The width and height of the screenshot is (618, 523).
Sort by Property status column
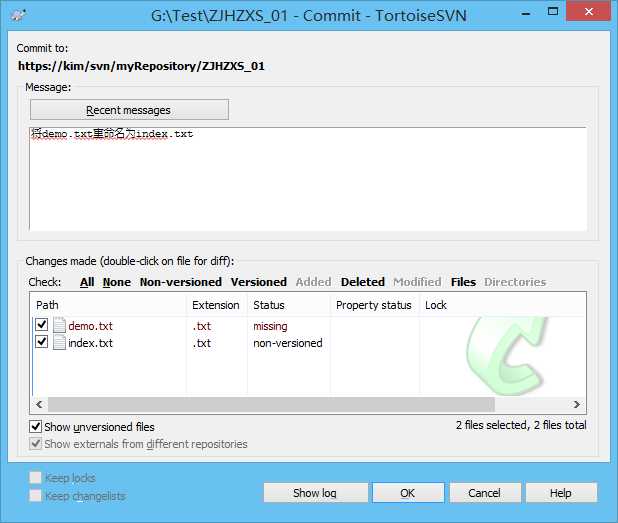374,305
